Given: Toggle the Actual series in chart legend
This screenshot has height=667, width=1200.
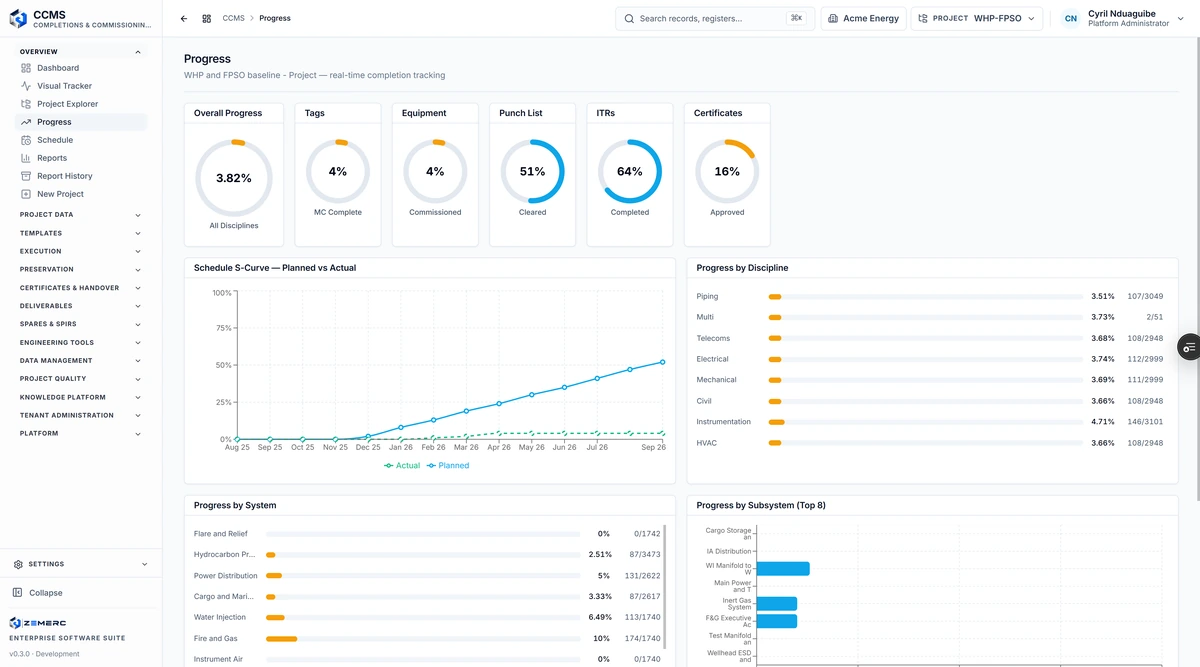Looking at the screenshot, I should (x=402, y=465).
